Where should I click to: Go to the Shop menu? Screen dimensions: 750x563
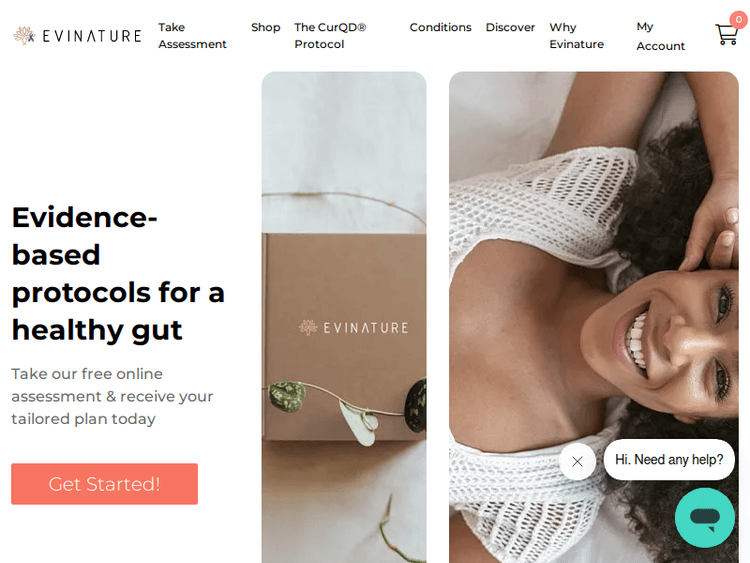click(x=265, y=27)
